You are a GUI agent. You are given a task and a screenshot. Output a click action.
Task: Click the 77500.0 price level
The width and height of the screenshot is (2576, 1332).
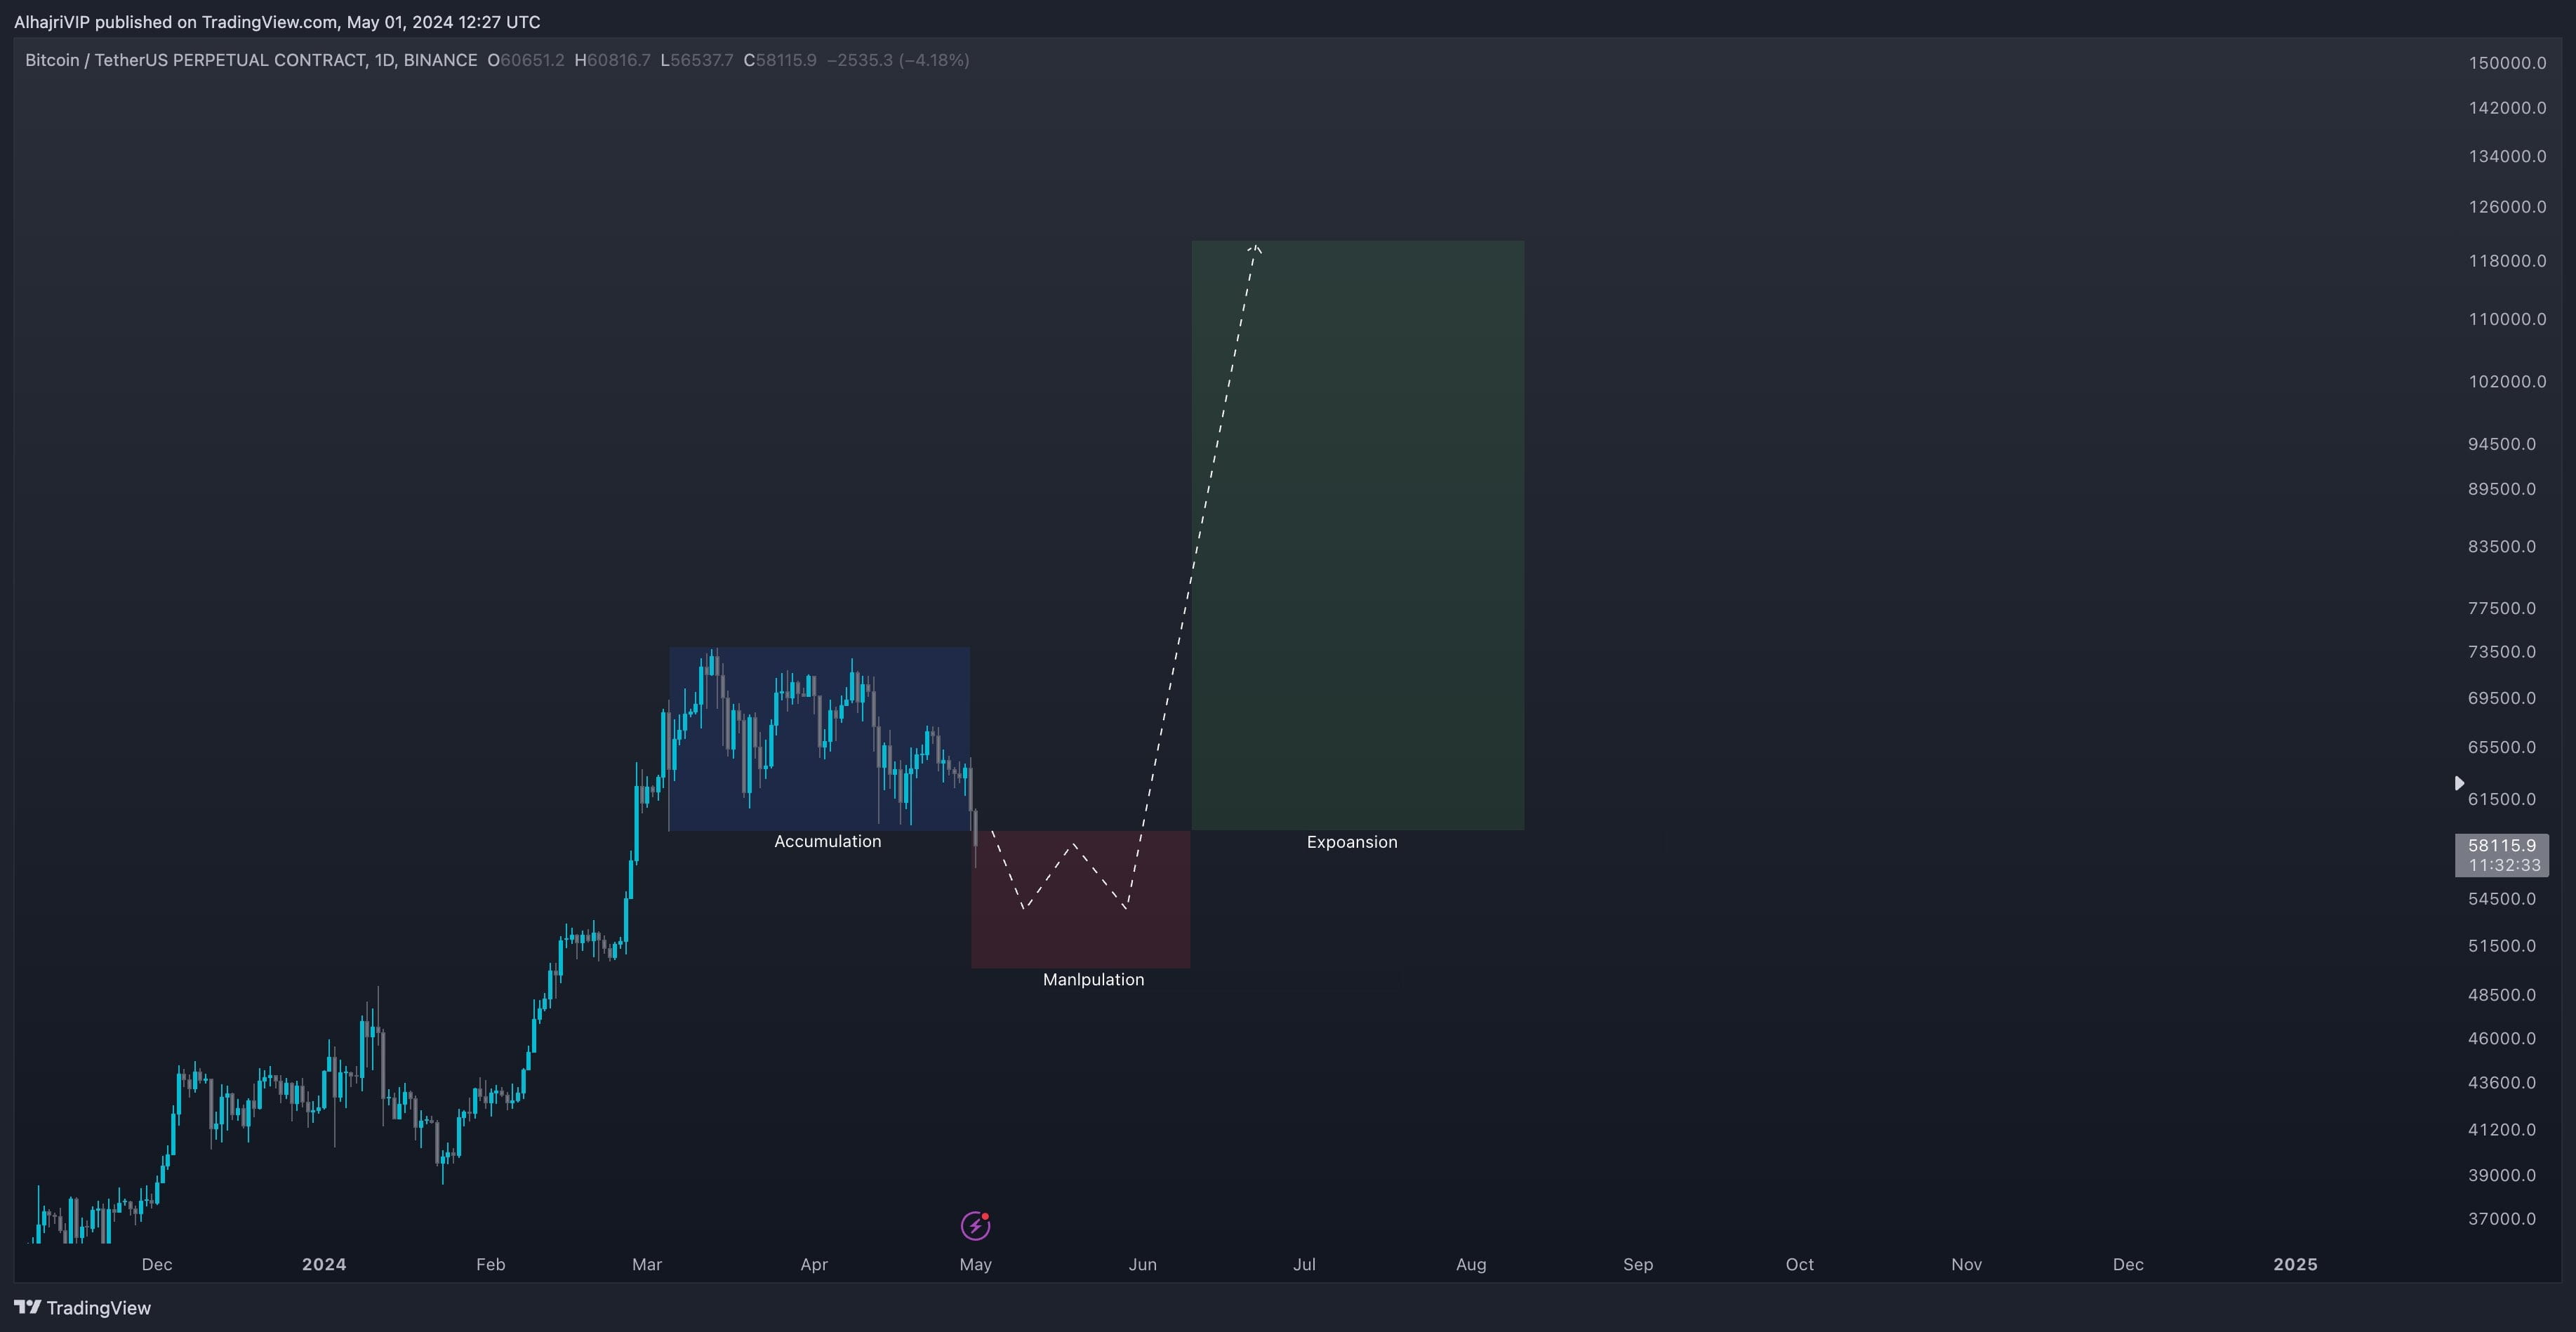(2502, 608)
